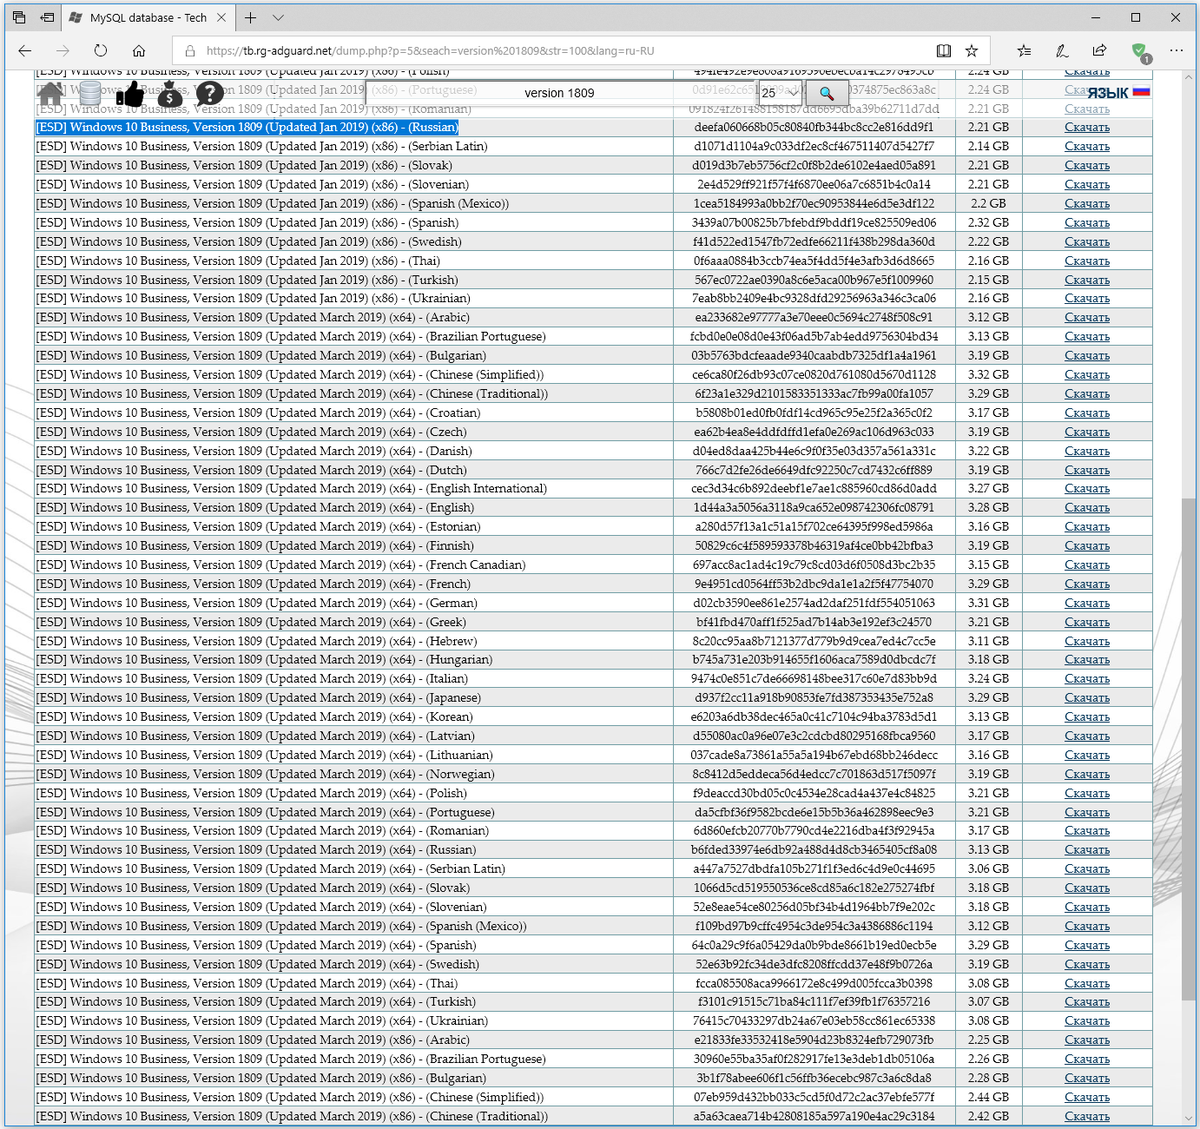This screenshot has width=1200, height=1129.
Task: Click the money bag donate icon
Action: coord(170,94)
